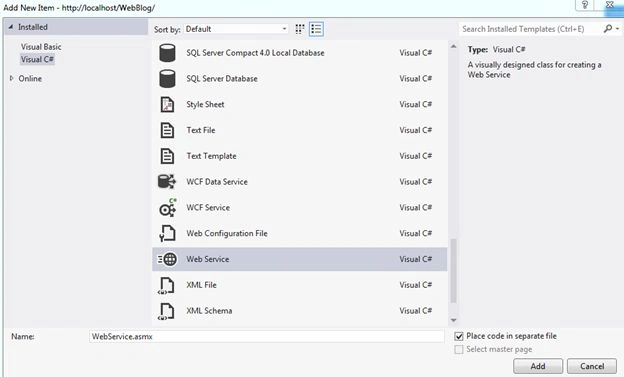Select the WCF Data Service label

pyautogui.click(x=217, y=182)
